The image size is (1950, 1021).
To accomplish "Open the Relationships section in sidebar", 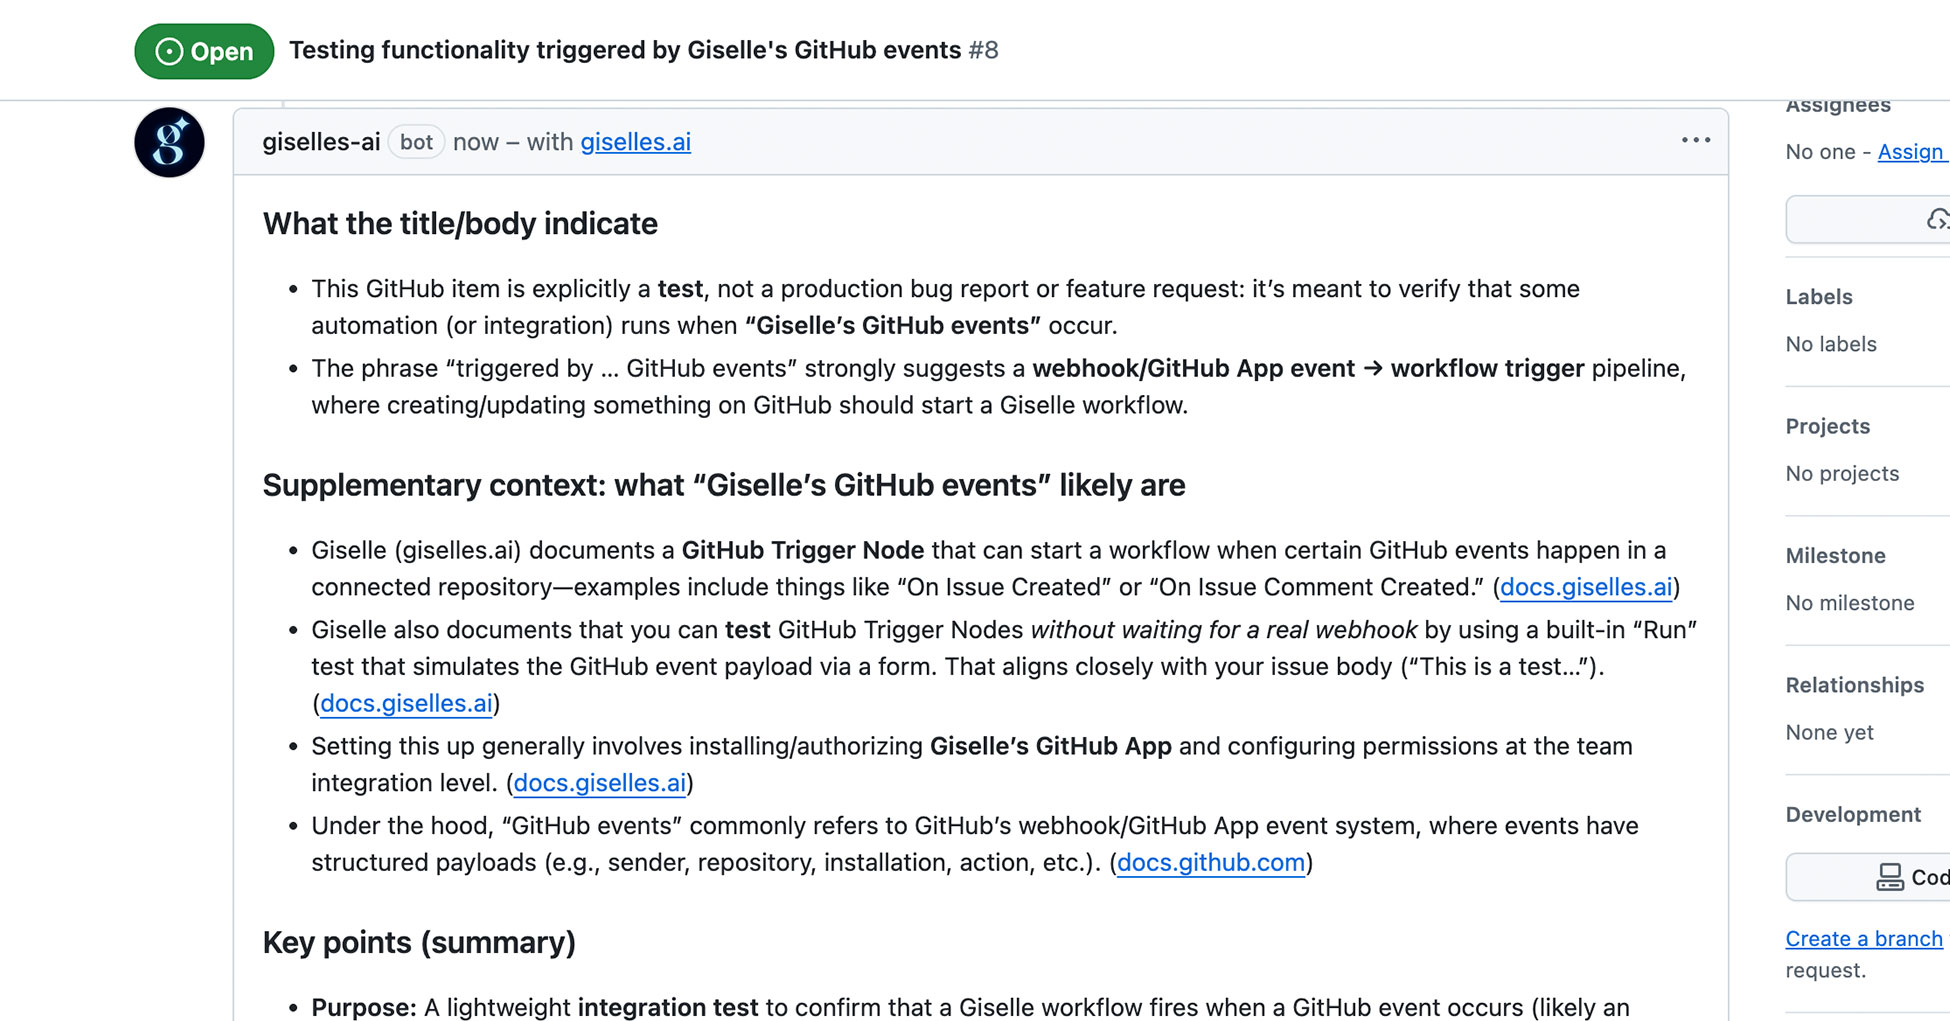I will (x=1854, y=685).
